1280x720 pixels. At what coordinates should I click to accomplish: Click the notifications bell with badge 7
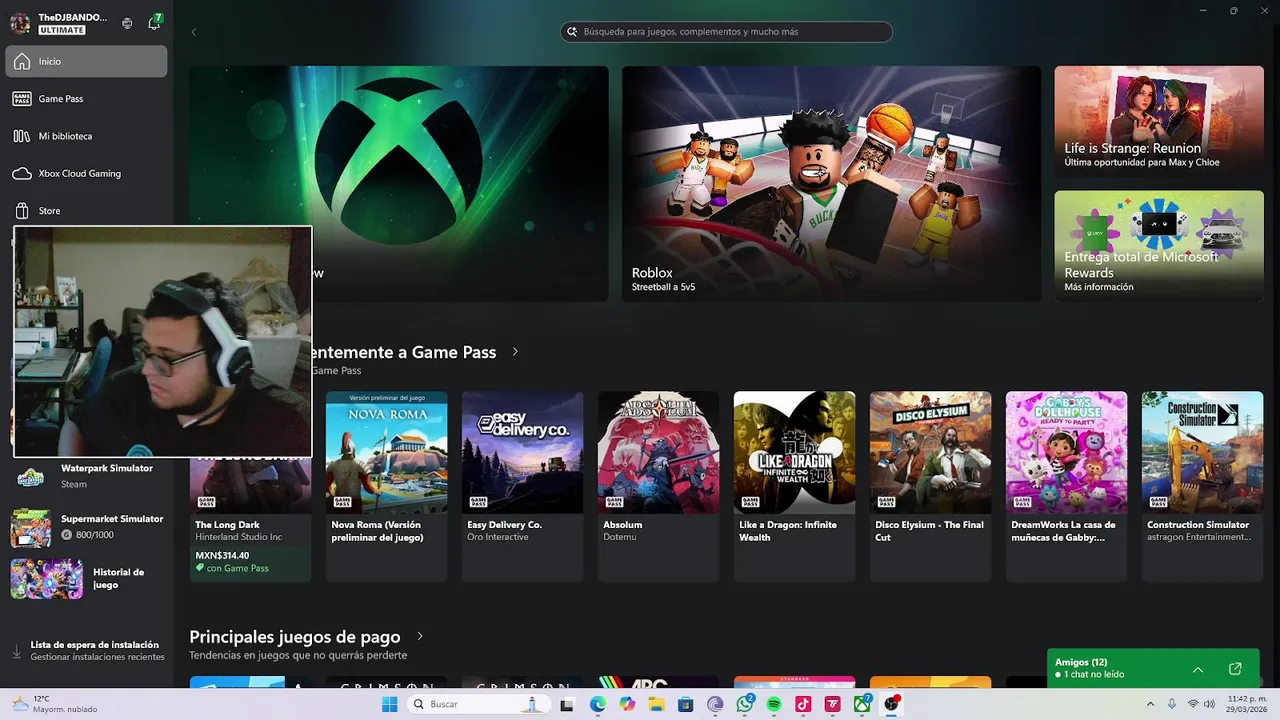coord(154,23)
